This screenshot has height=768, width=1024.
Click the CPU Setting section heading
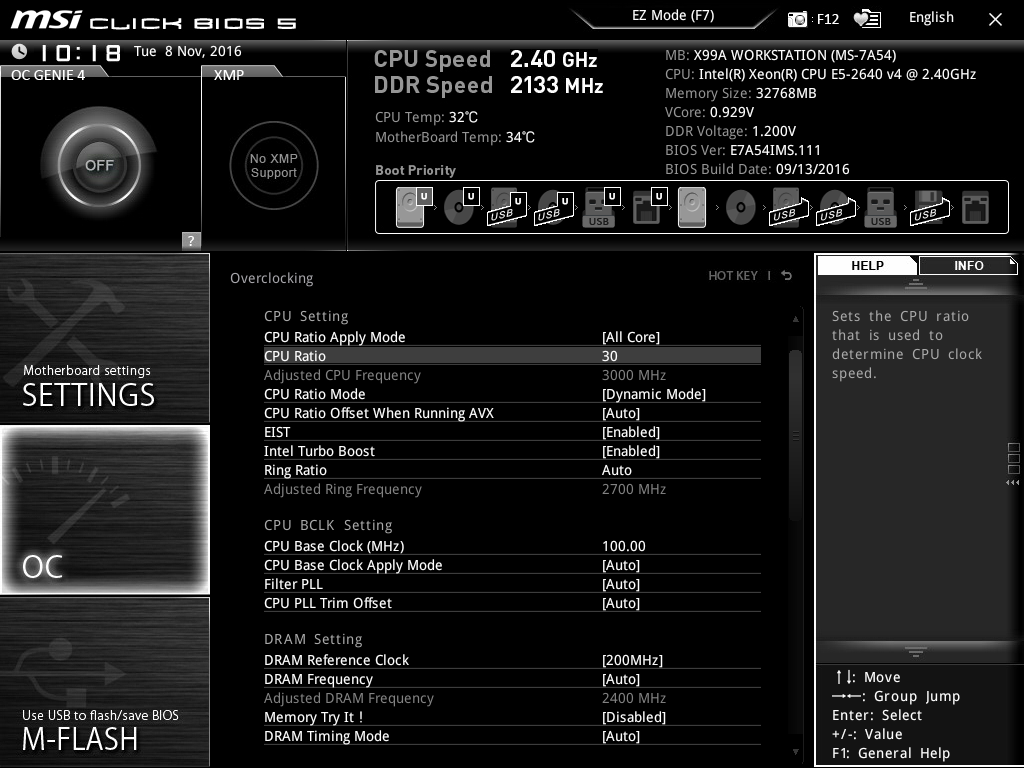coord(306,316)
